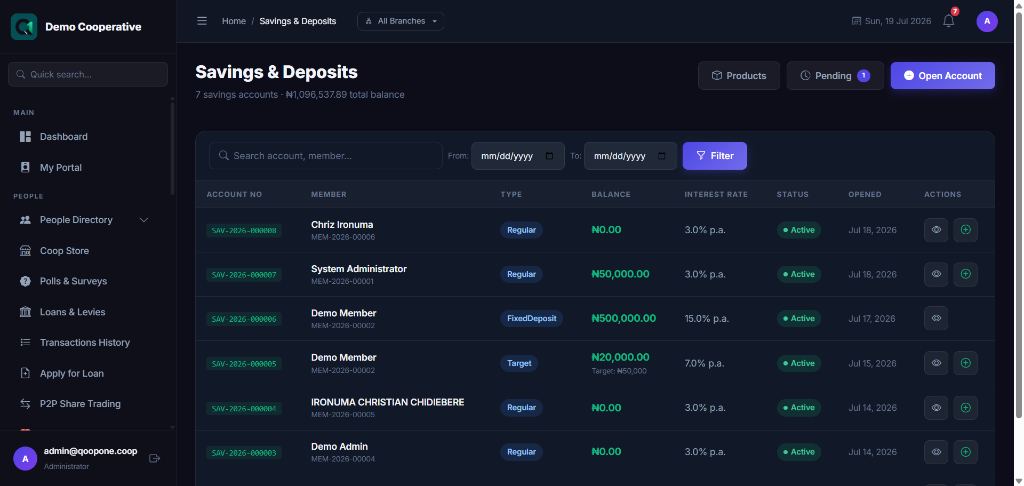
Task: Open the All Branches dropdown
Action: (400, 21)
